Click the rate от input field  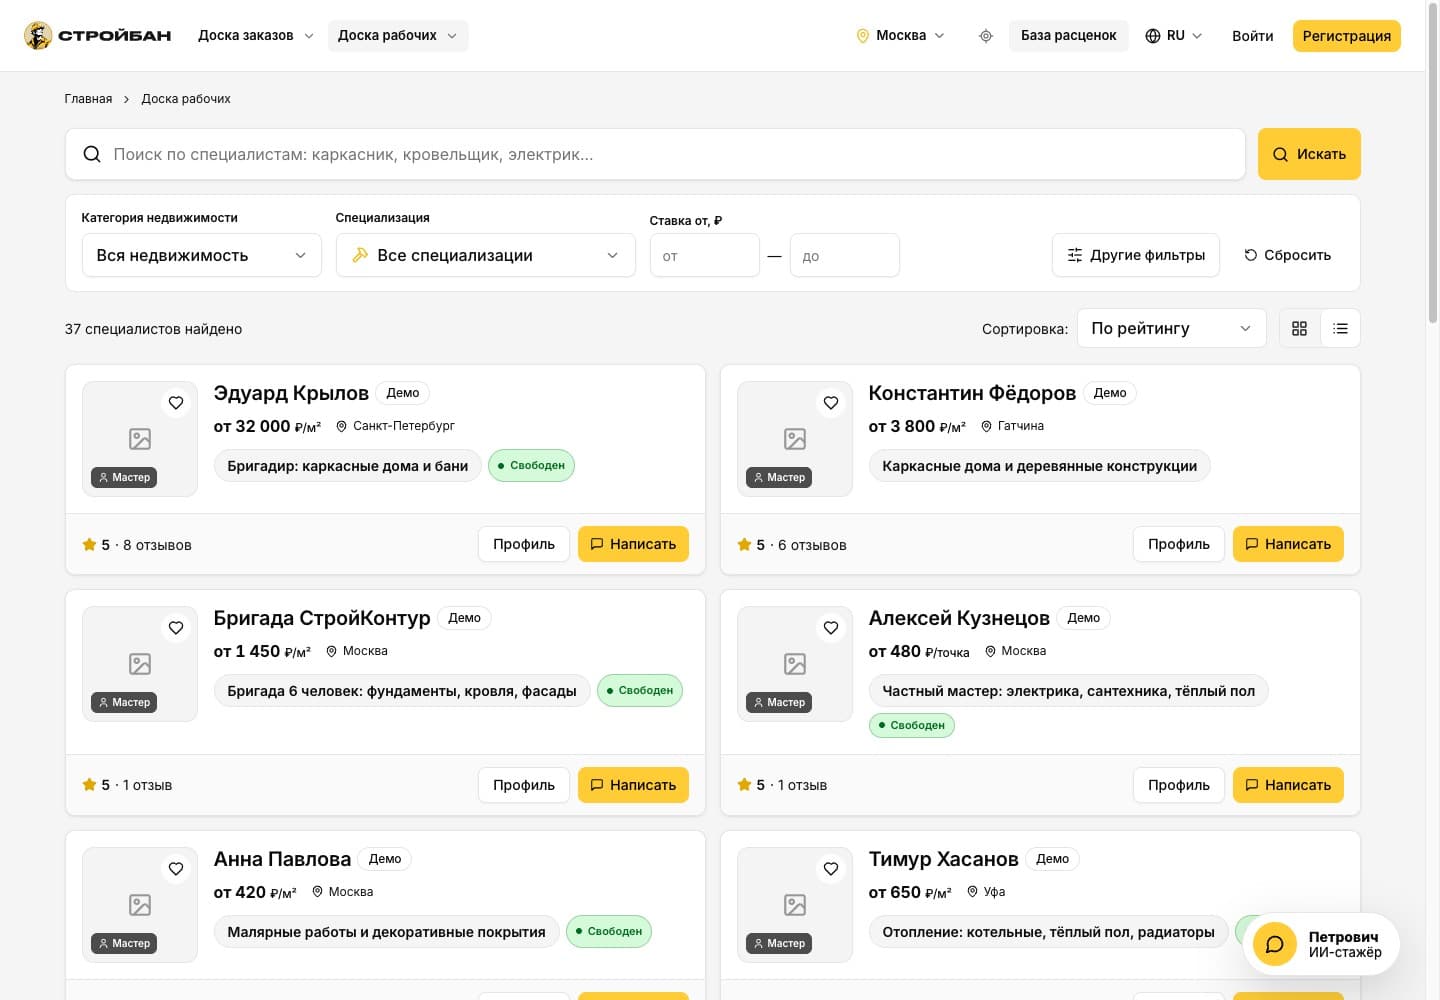pos(705,256)
